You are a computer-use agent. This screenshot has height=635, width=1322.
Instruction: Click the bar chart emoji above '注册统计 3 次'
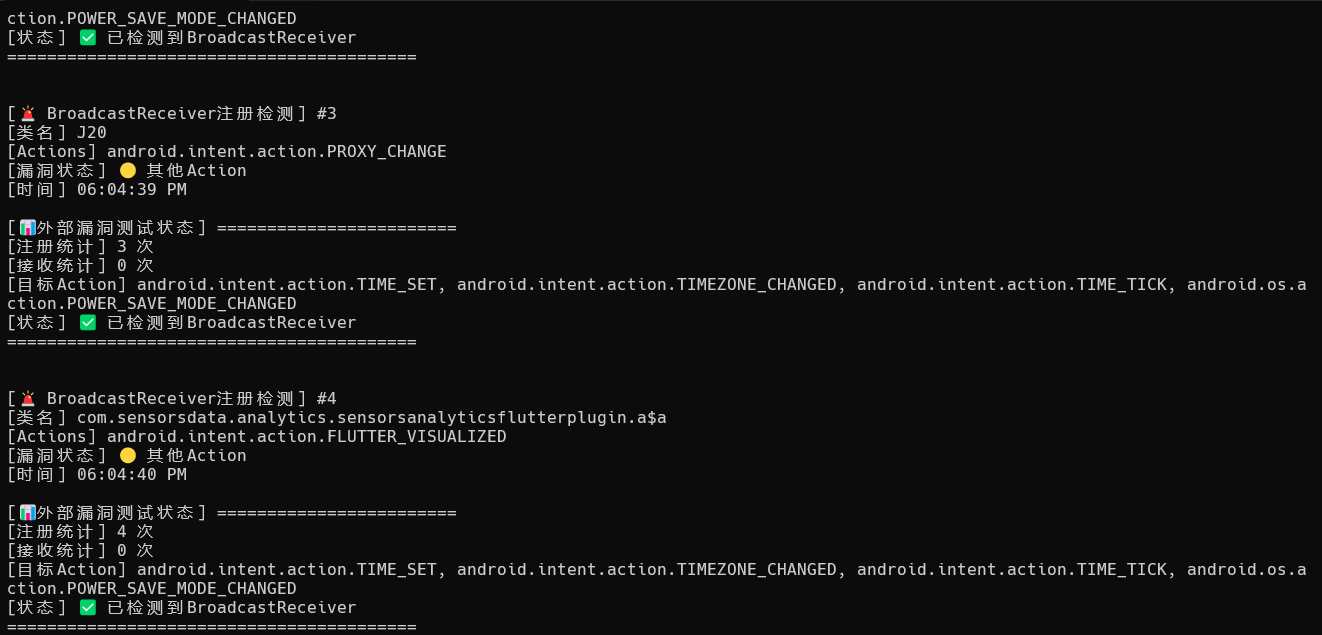pyautogui.click(x=28, y=227)
